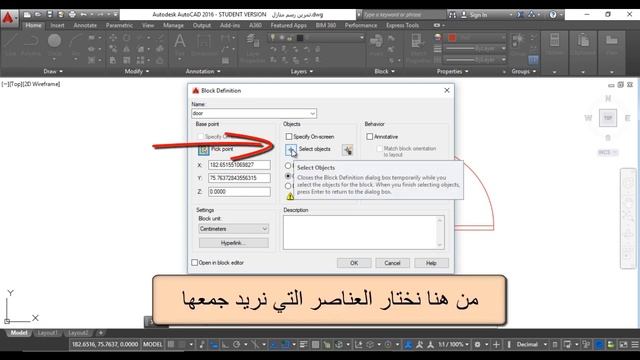640x360 pixels.
Task: Select the Line tool in Draw panel
Action: (x=11, y=44)
